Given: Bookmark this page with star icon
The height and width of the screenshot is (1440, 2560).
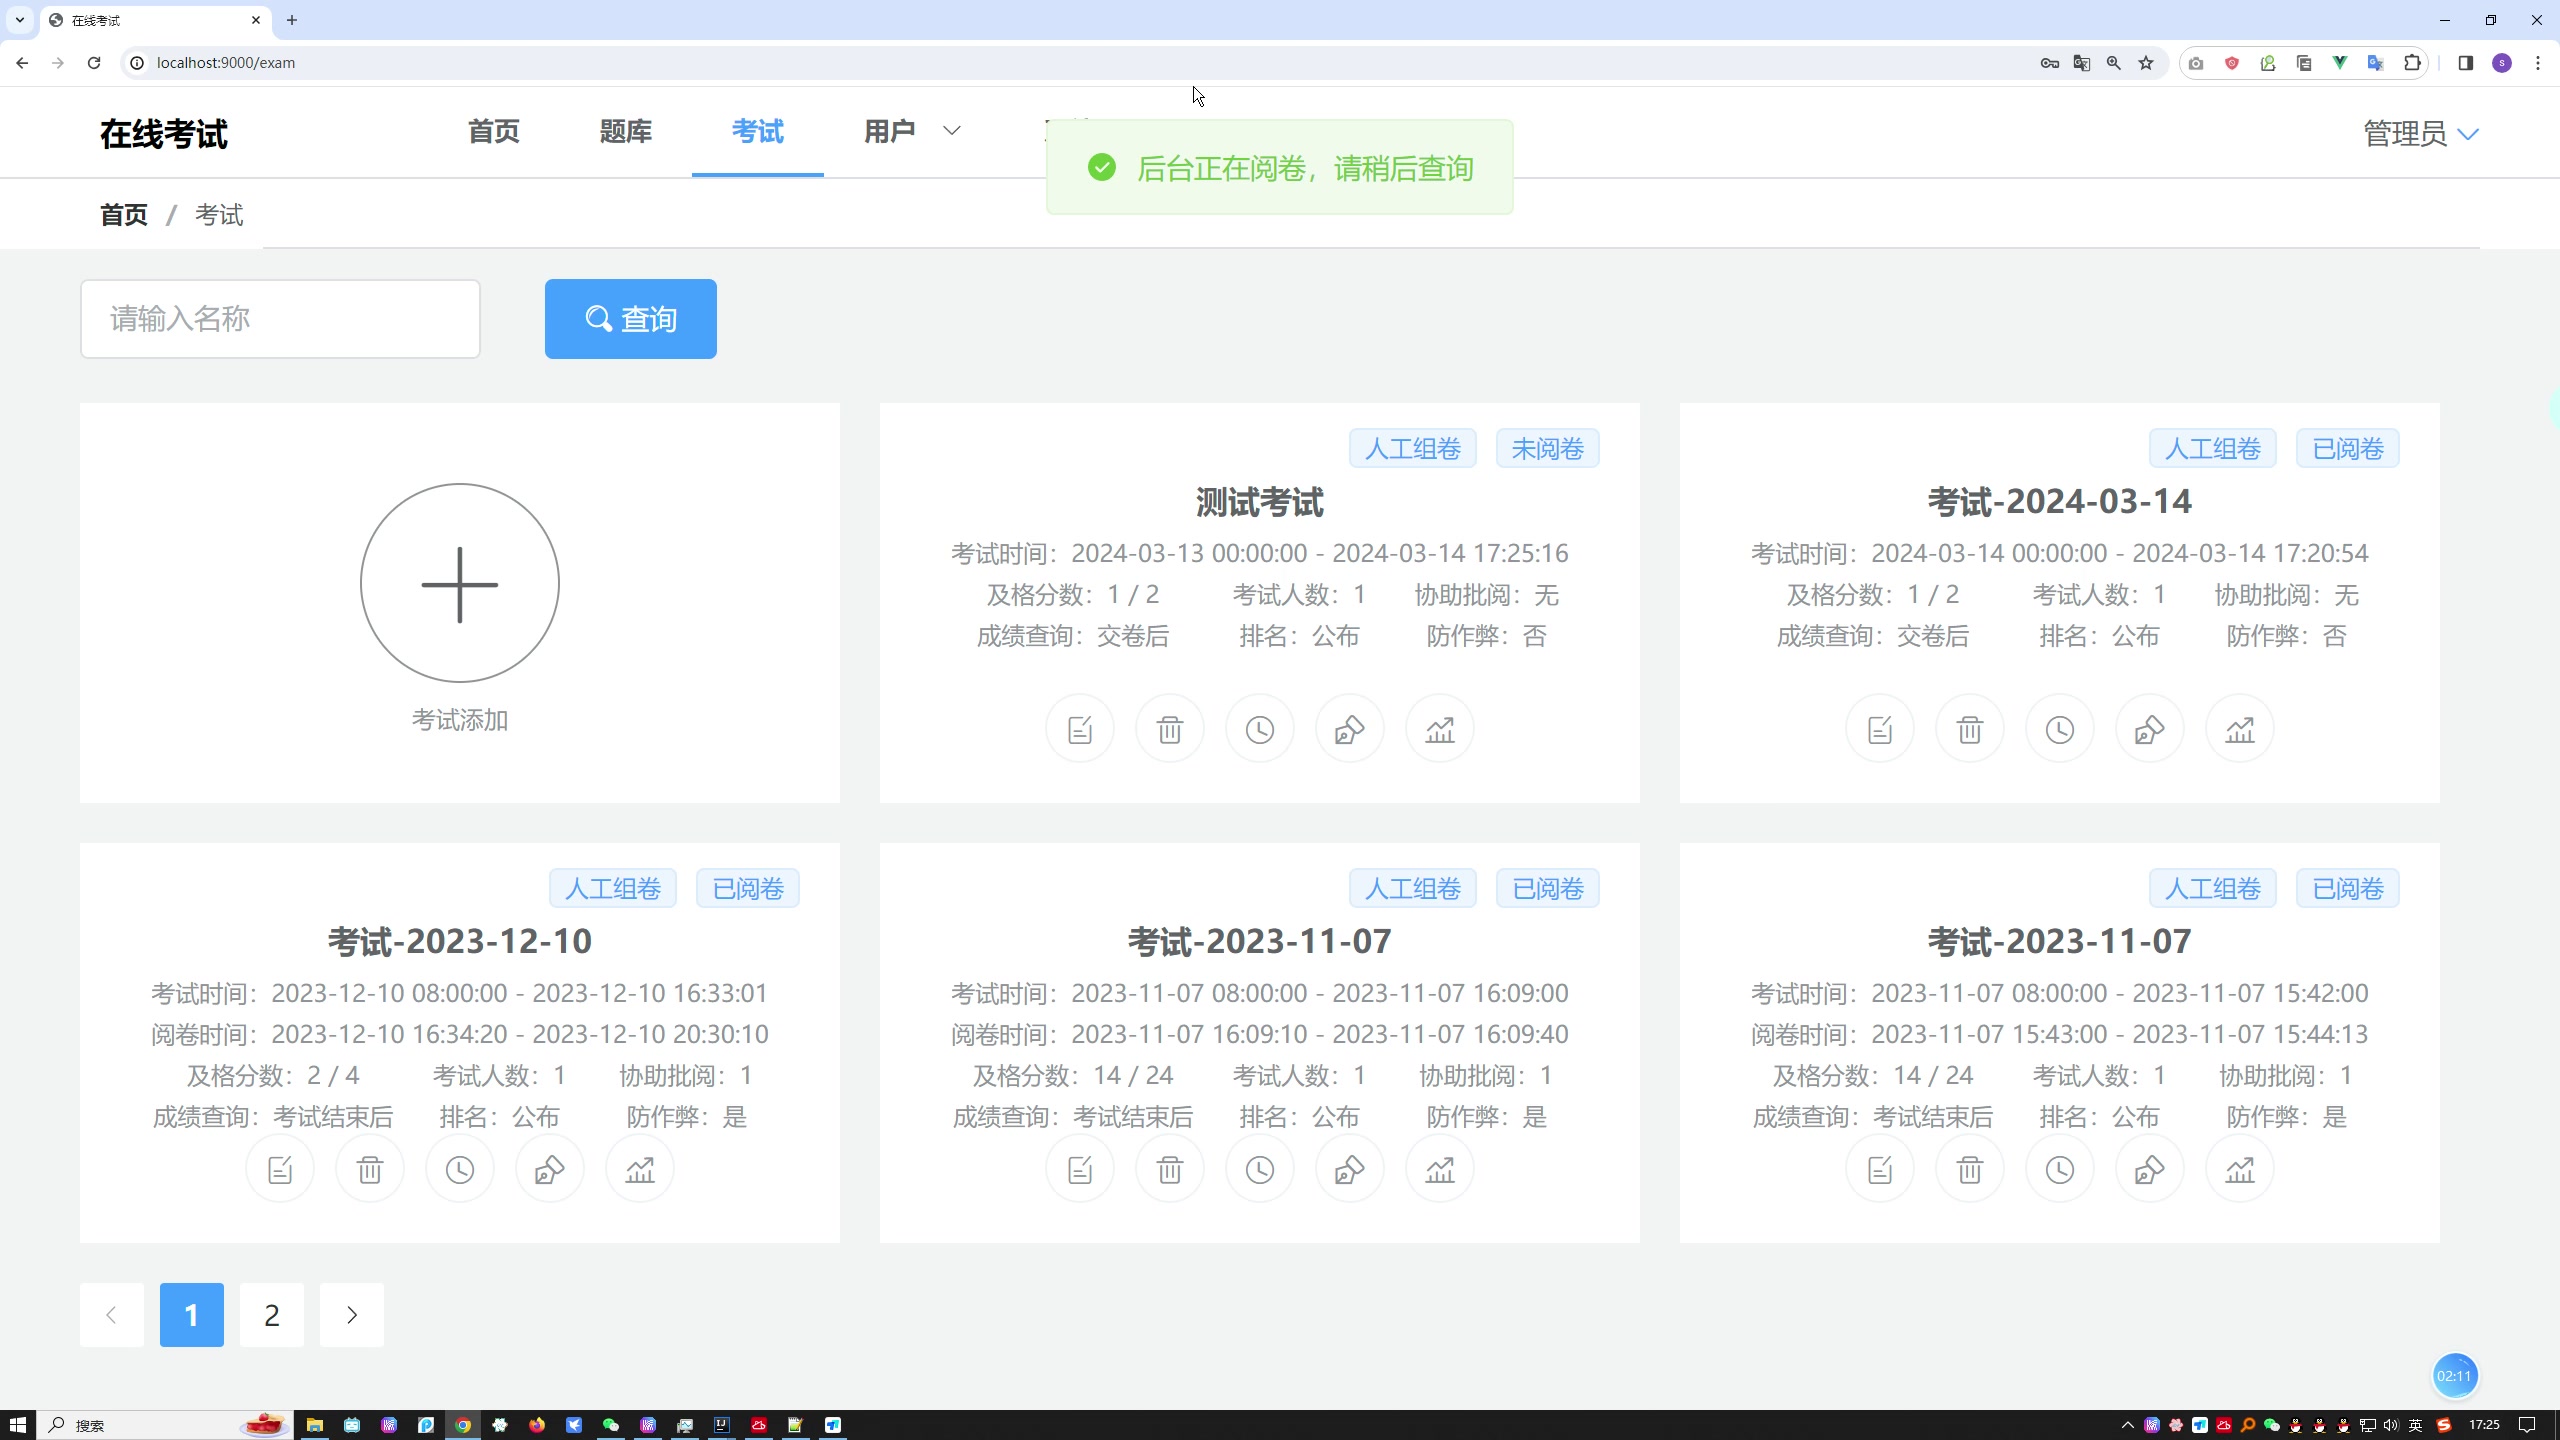Looking at the screenshot, I should pyautogui.click(x=2146, y=63).
